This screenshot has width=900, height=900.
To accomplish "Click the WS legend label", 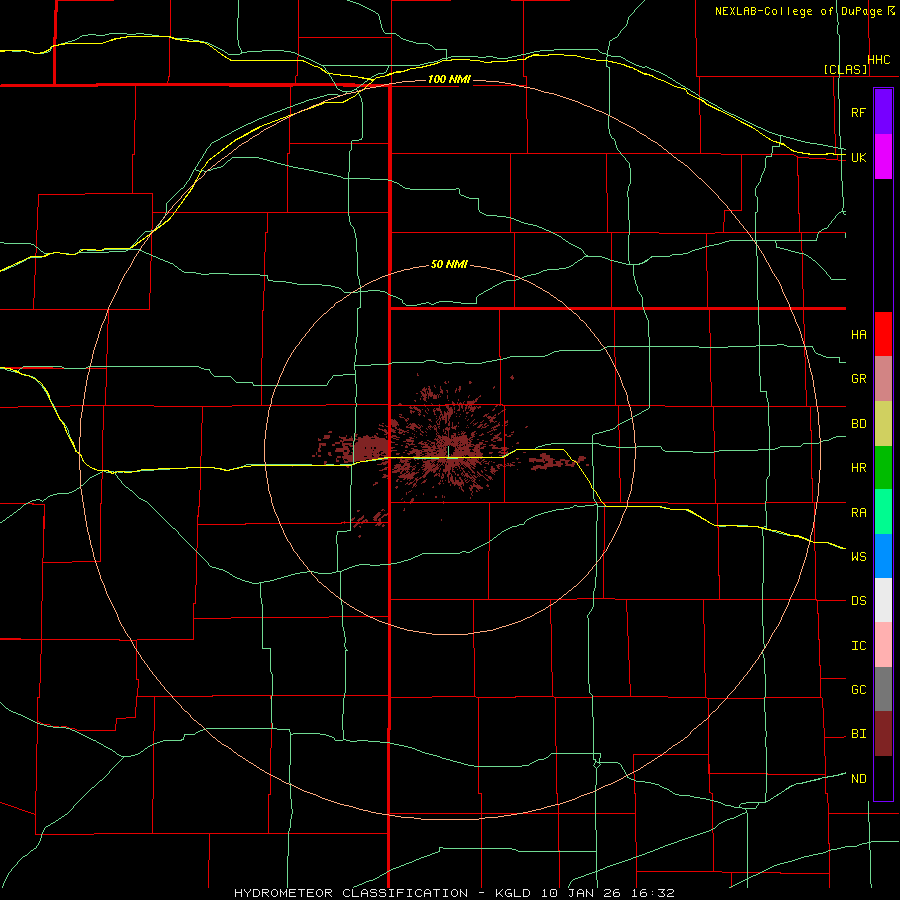I will click(x=858, y=556).
